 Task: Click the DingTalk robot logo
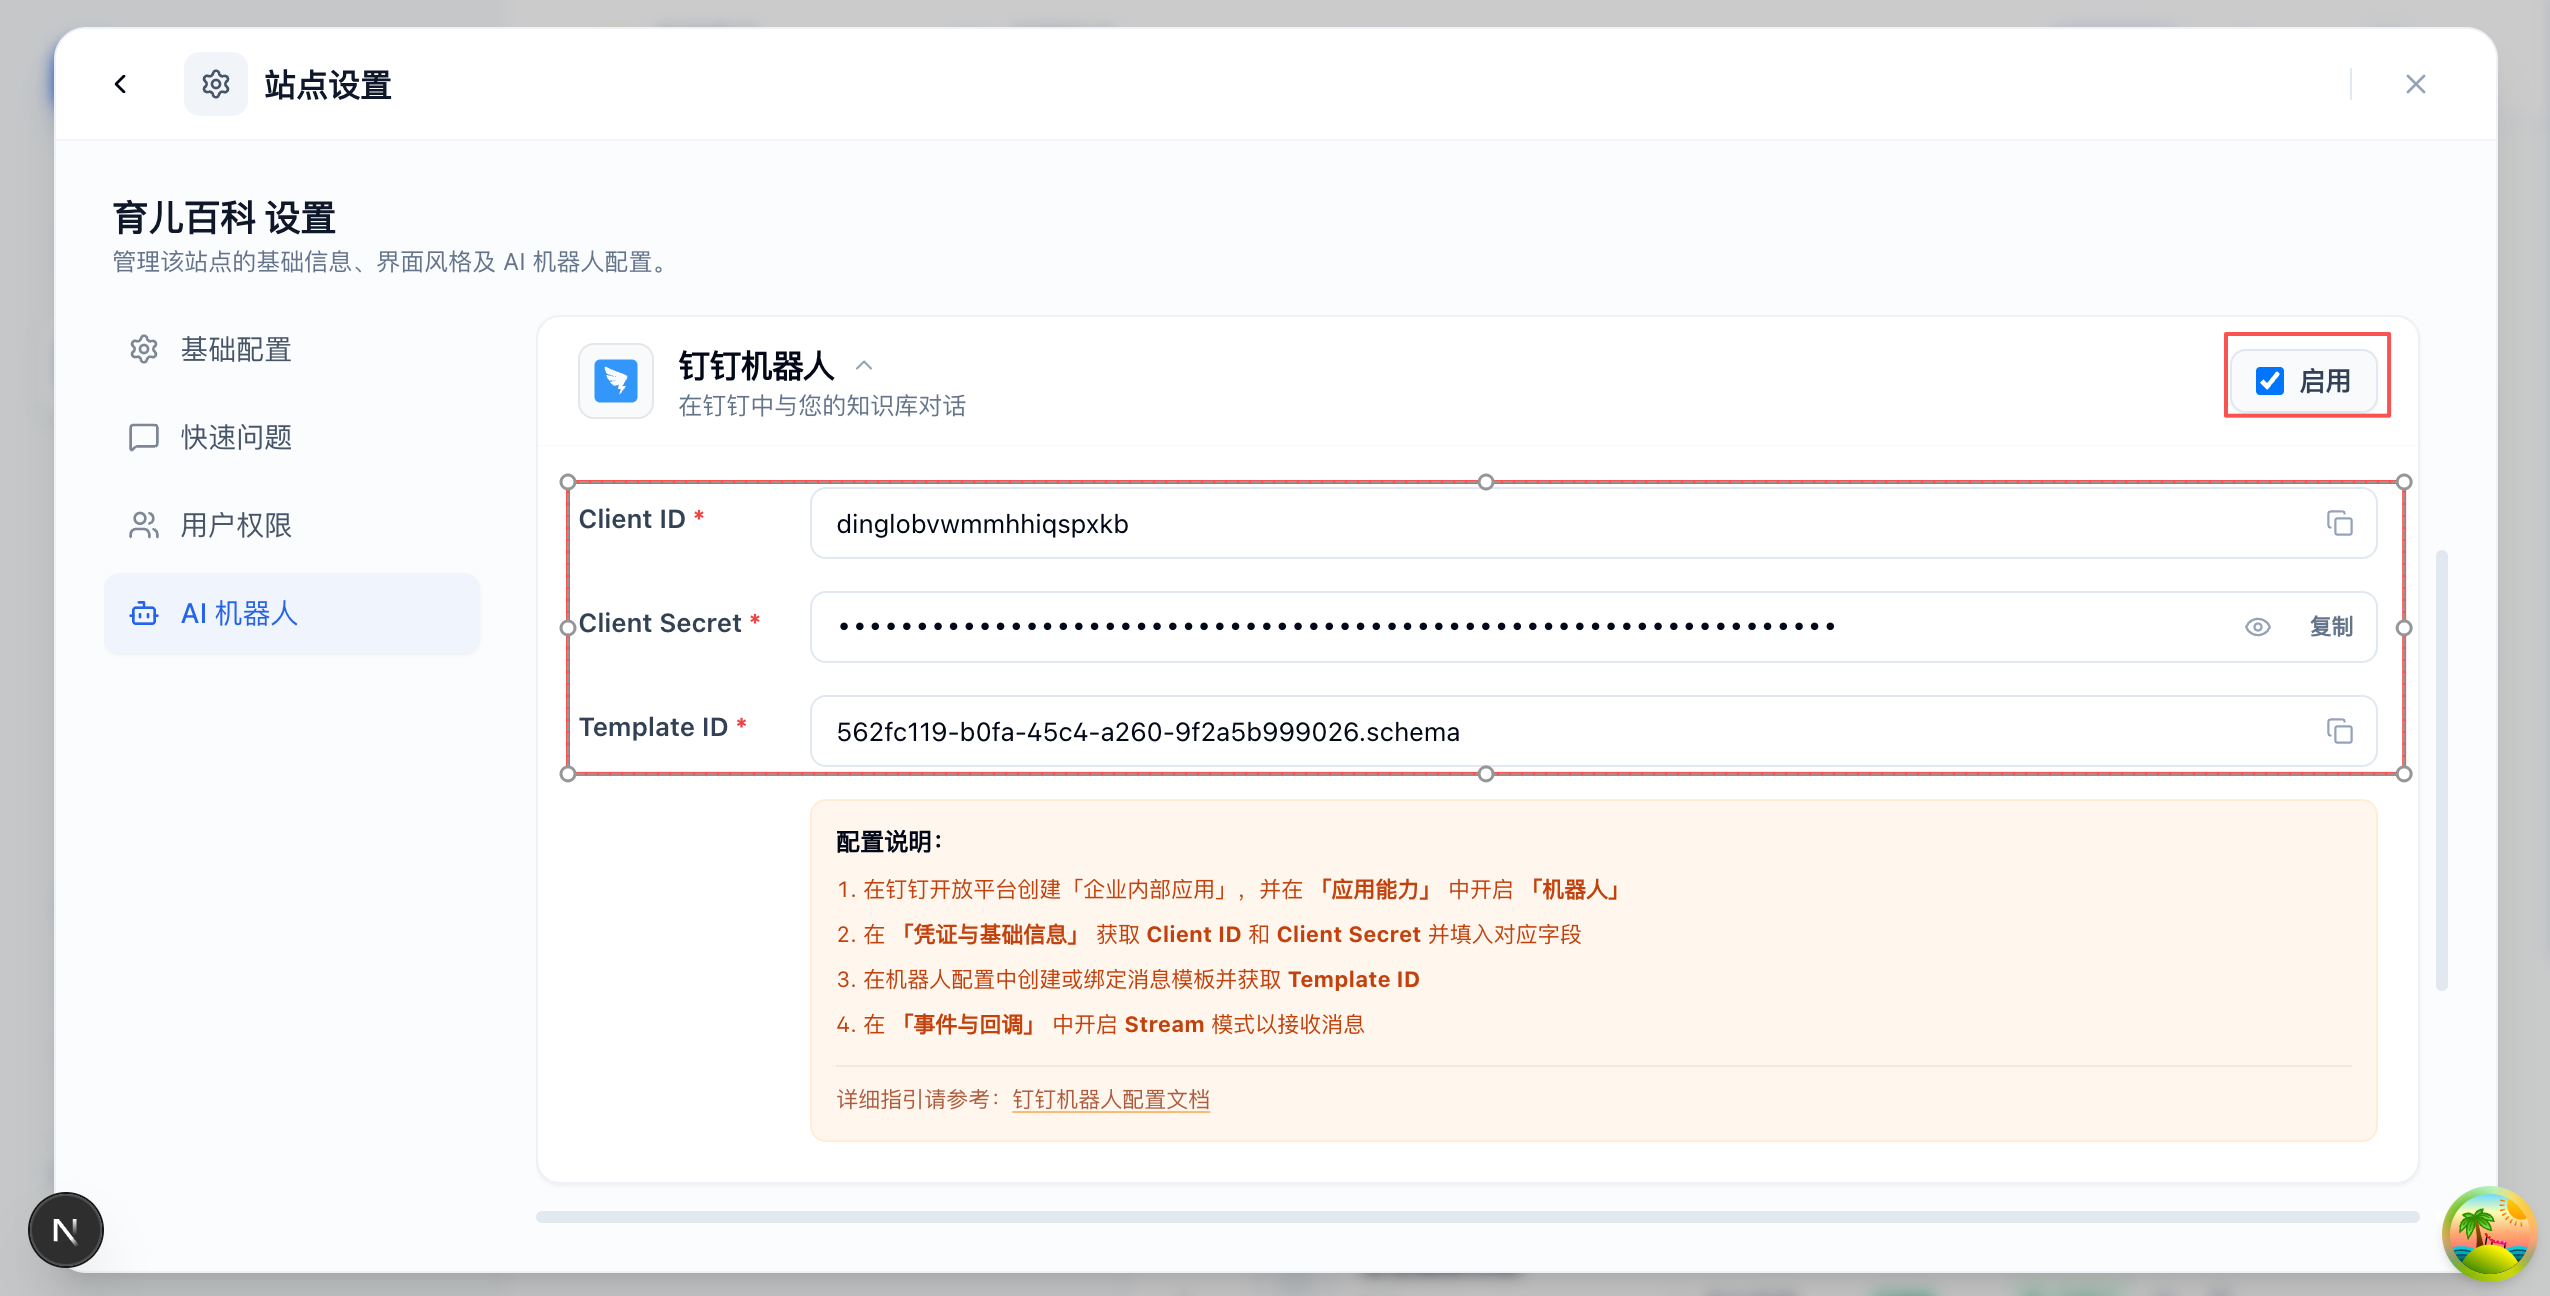click(614, 381)
